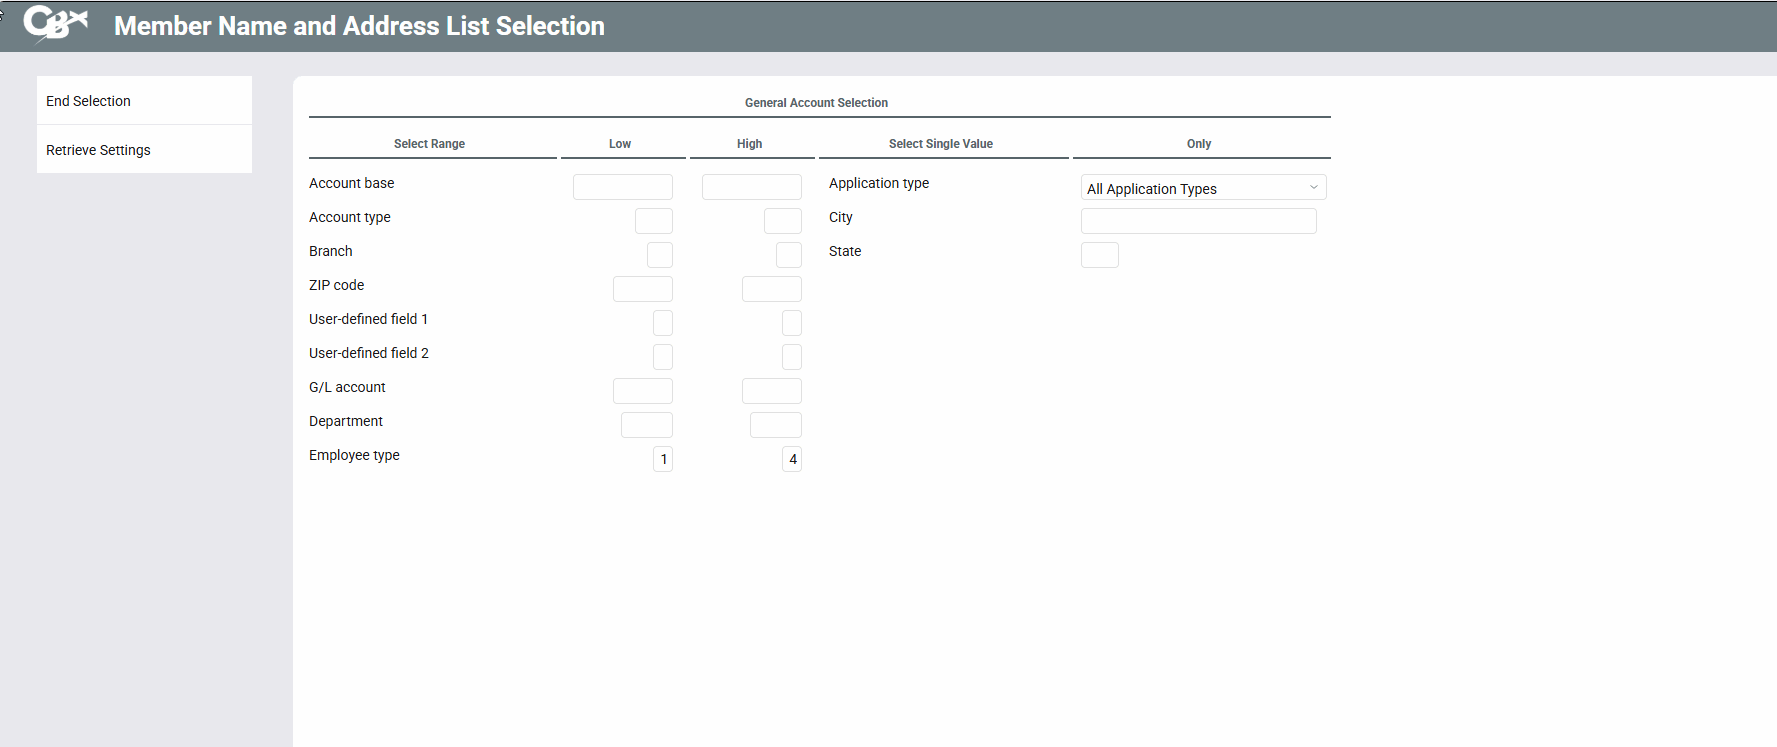Click the Application type dropdown chevron arrow
Image resolution: width=1777 pixels, height=747 pixels.
point(1313,188)
